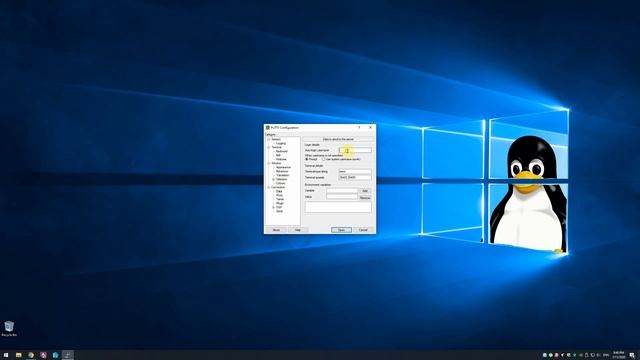Select Behaviour in the category tree
640x360 pixels.
click(x=282, y=171)
